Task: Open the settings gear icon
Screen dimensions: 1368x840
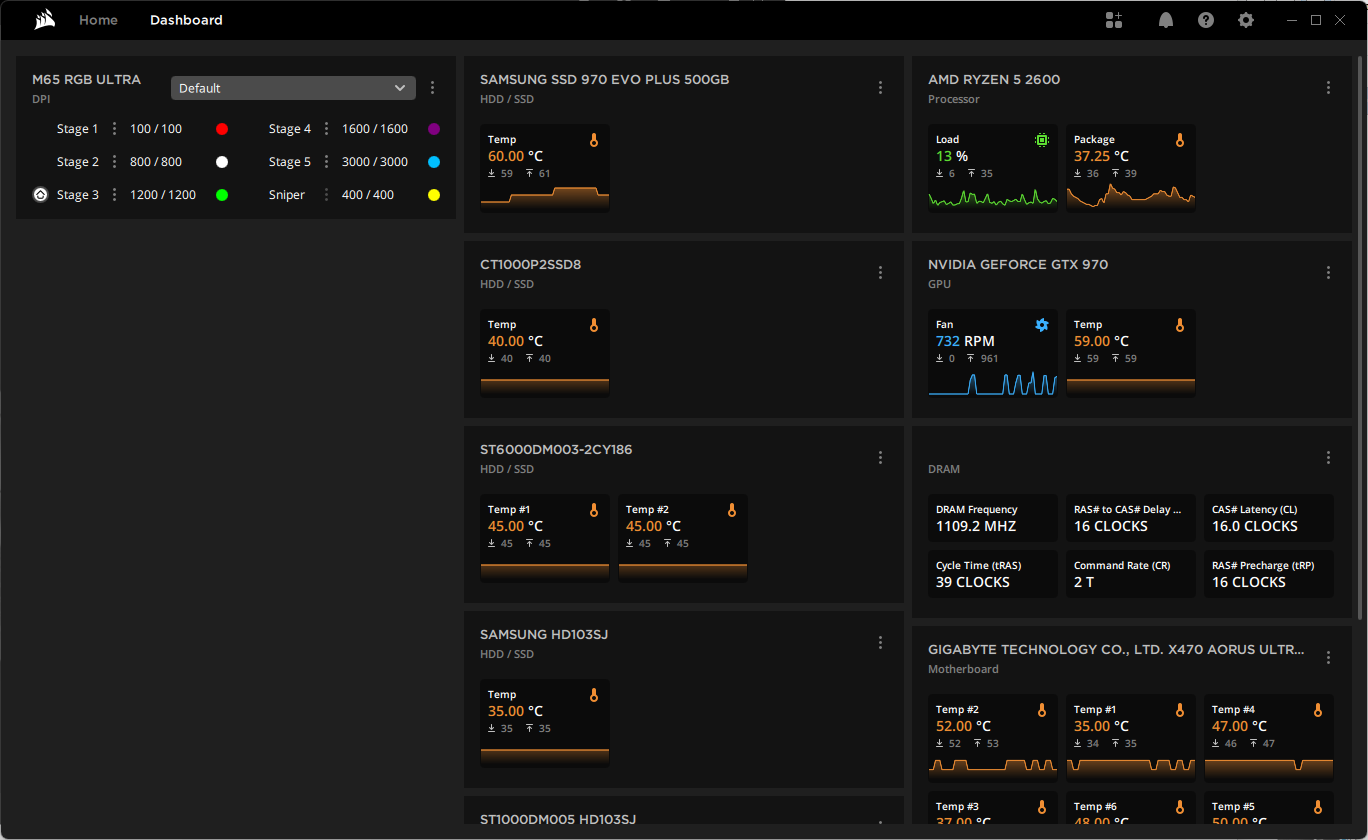Action: point(1246,20)
